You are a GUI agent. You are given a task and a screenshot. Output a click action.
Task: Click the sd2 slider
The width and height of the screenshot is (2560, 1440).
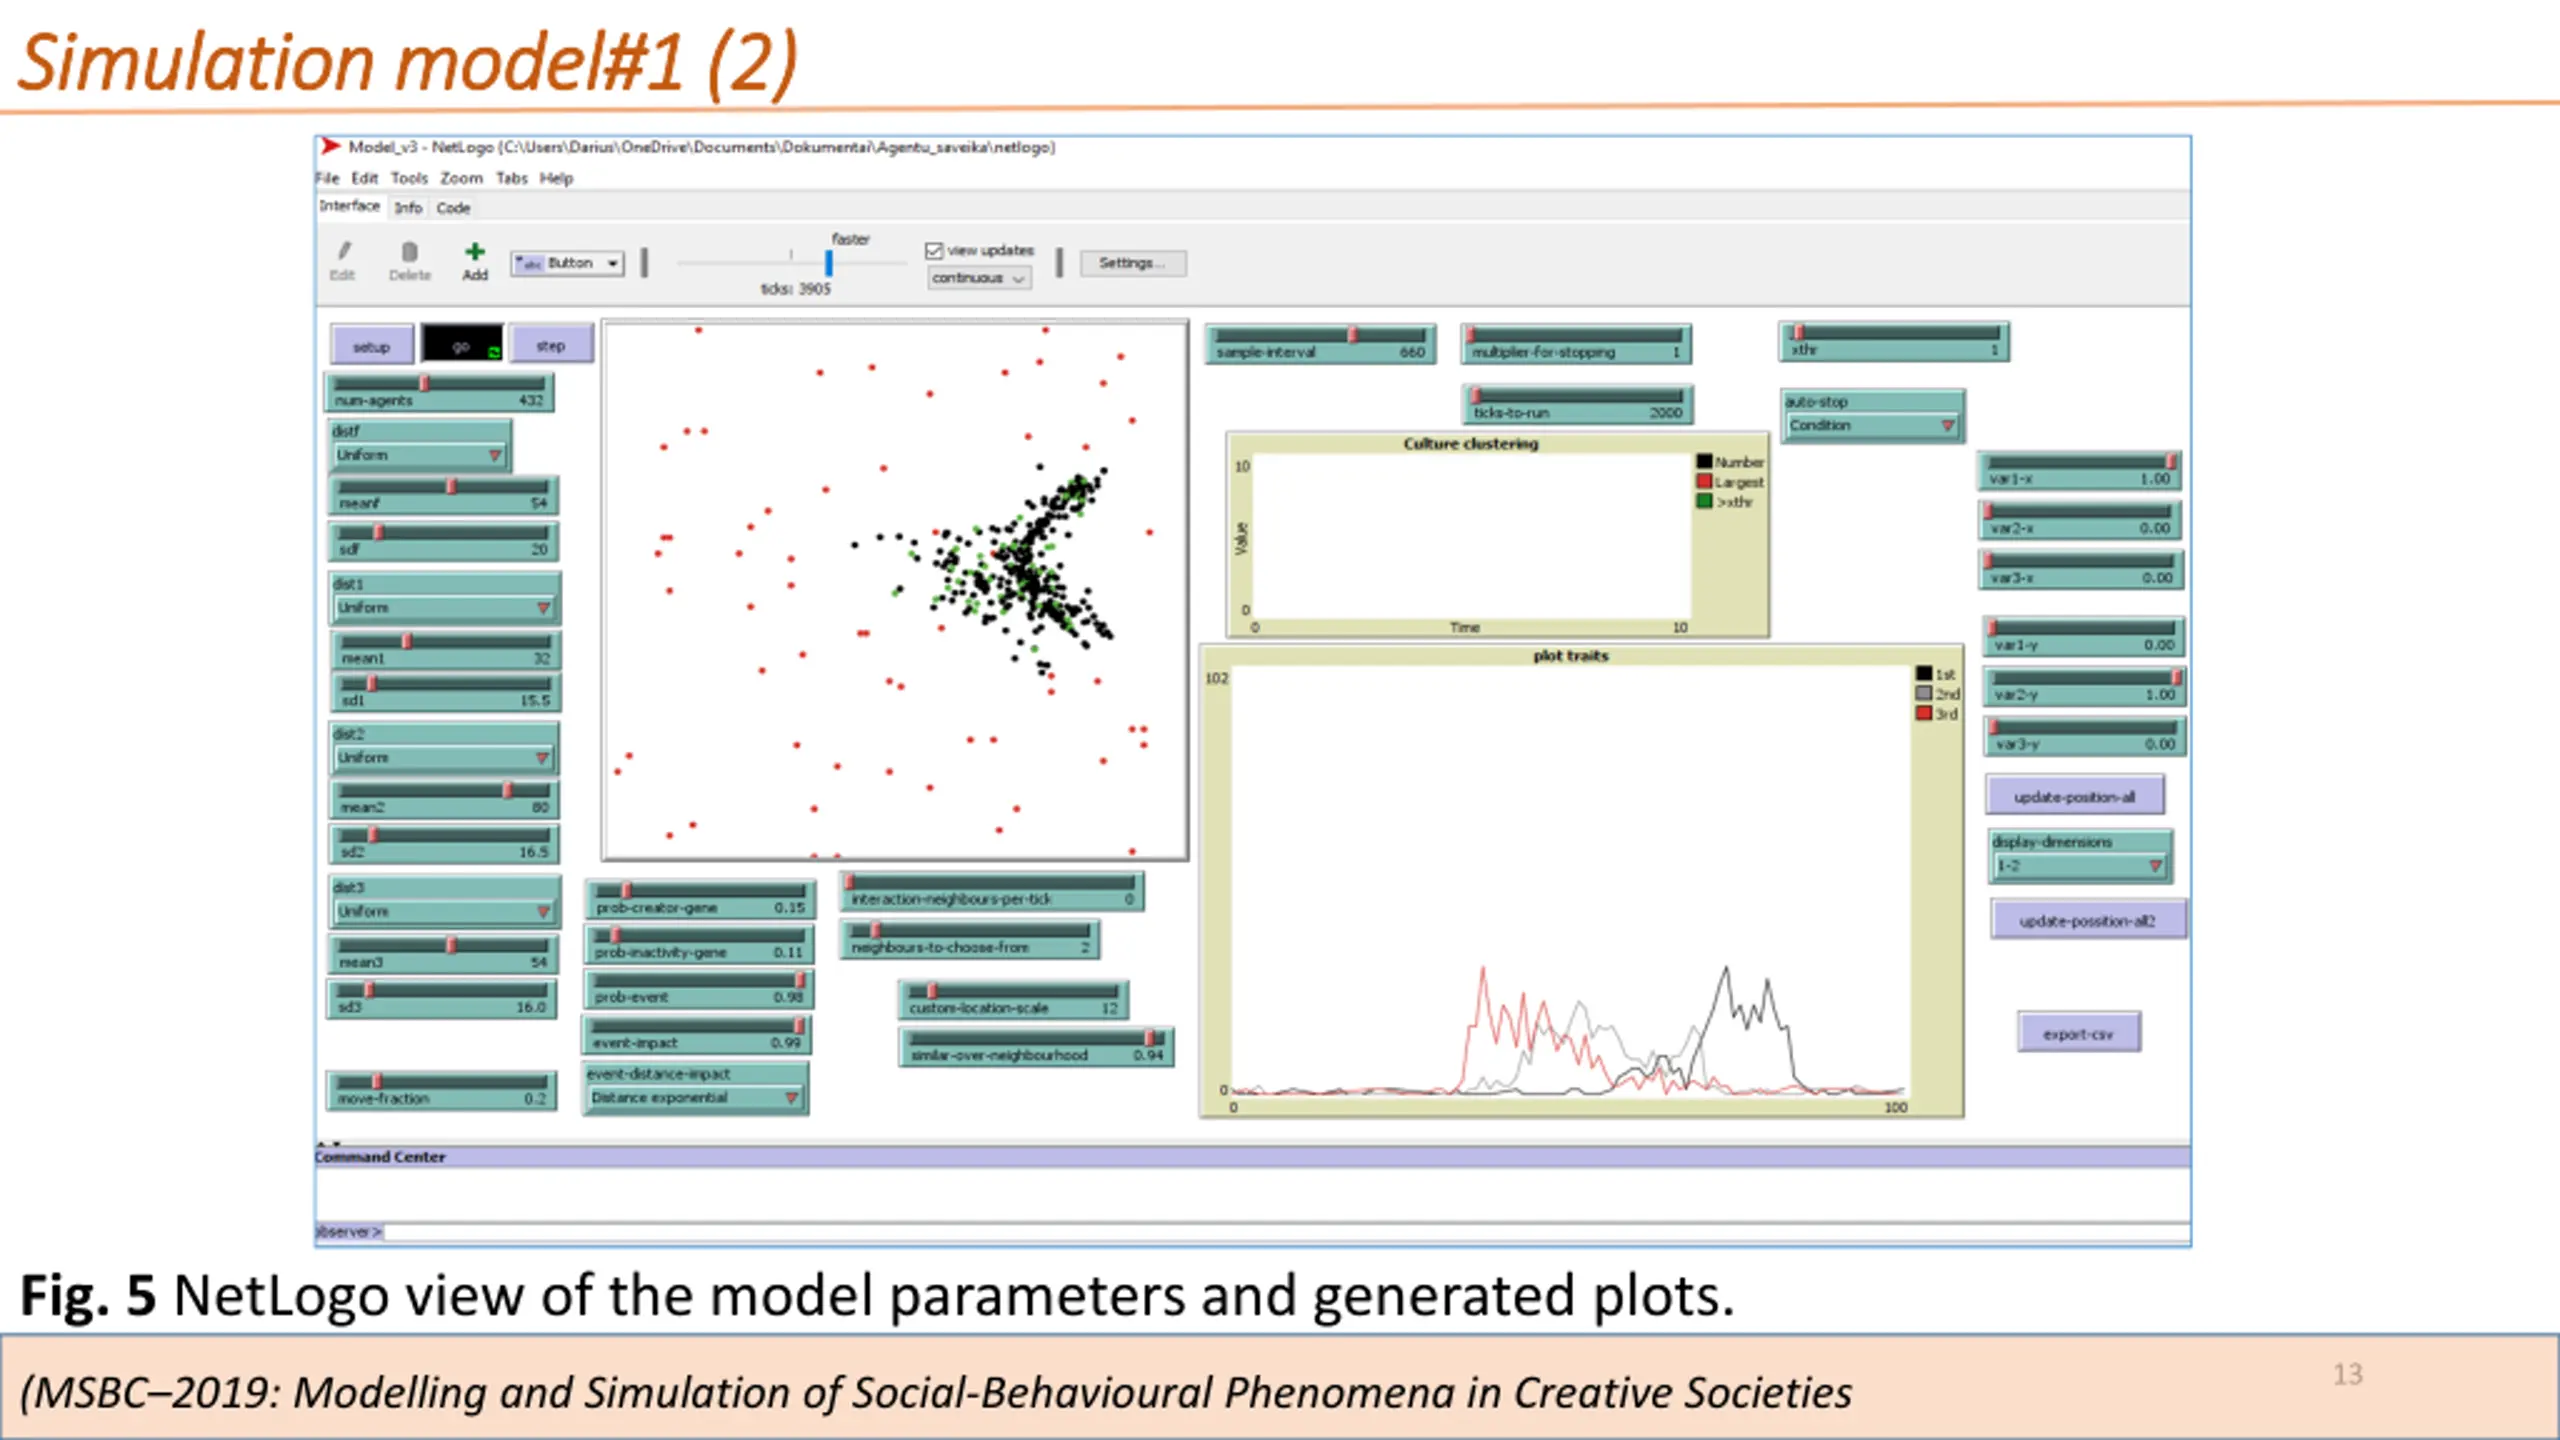444,844
